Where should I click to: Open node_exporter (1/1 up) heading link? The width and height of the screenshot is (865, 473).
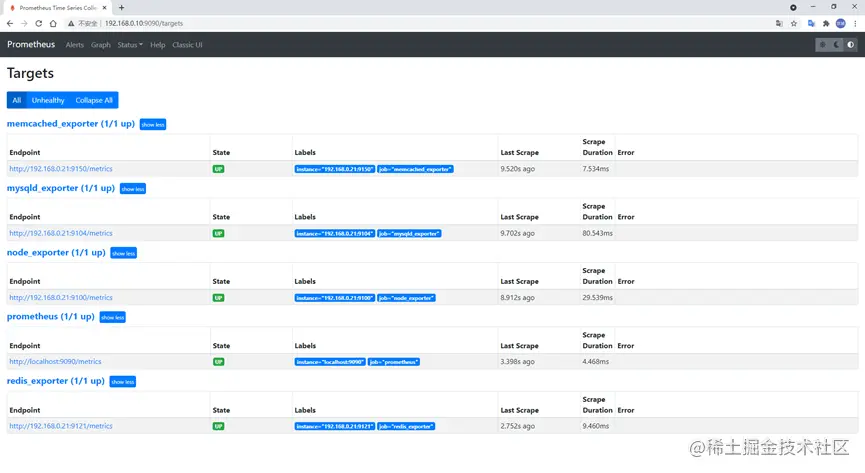click(x=56, y=252)
